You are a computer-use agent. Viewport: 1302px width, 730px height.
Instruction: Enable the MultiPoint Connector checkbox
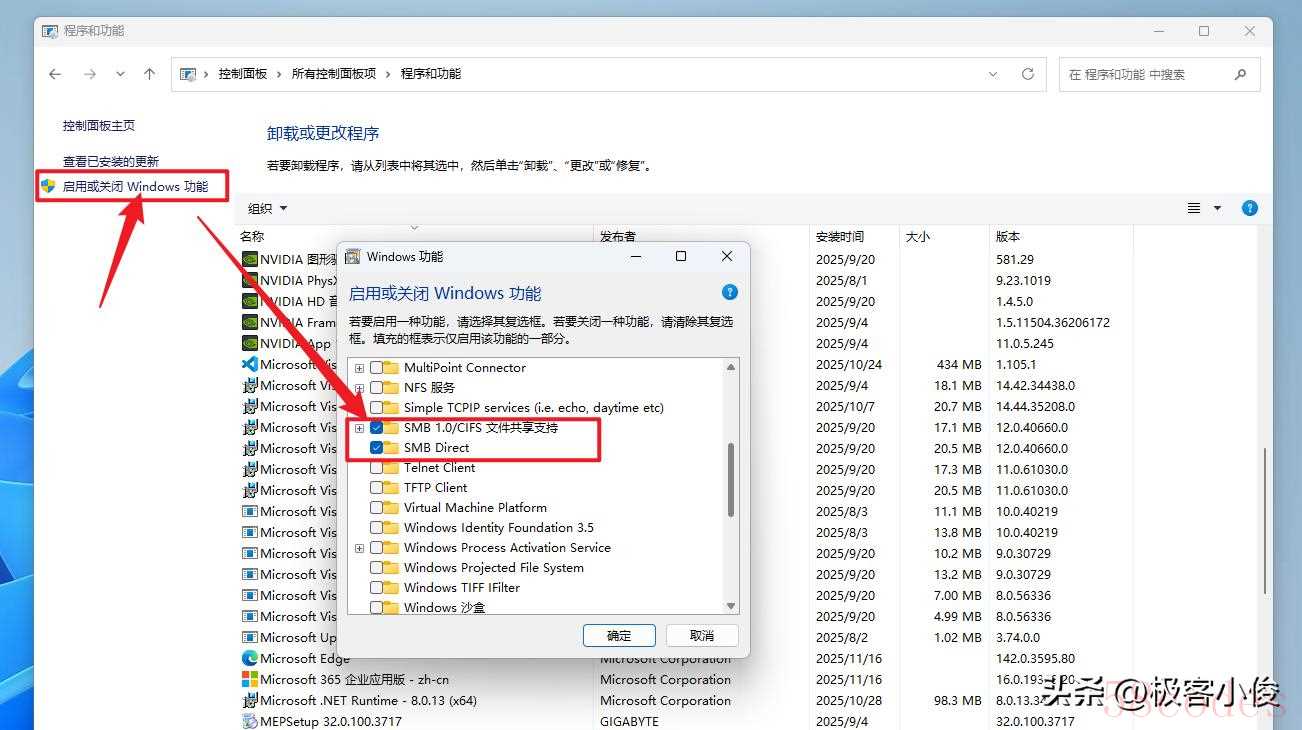pyautogui.click(x=377, y=367)
